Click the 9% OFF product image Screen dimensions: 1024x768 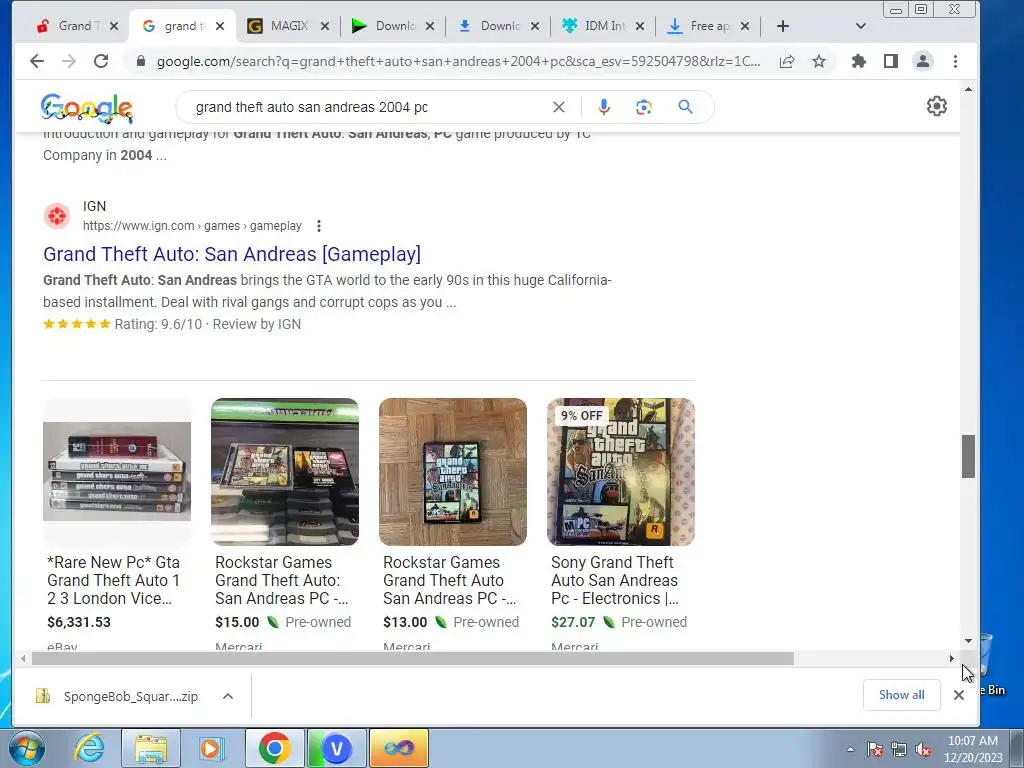[x=620, y=472]
